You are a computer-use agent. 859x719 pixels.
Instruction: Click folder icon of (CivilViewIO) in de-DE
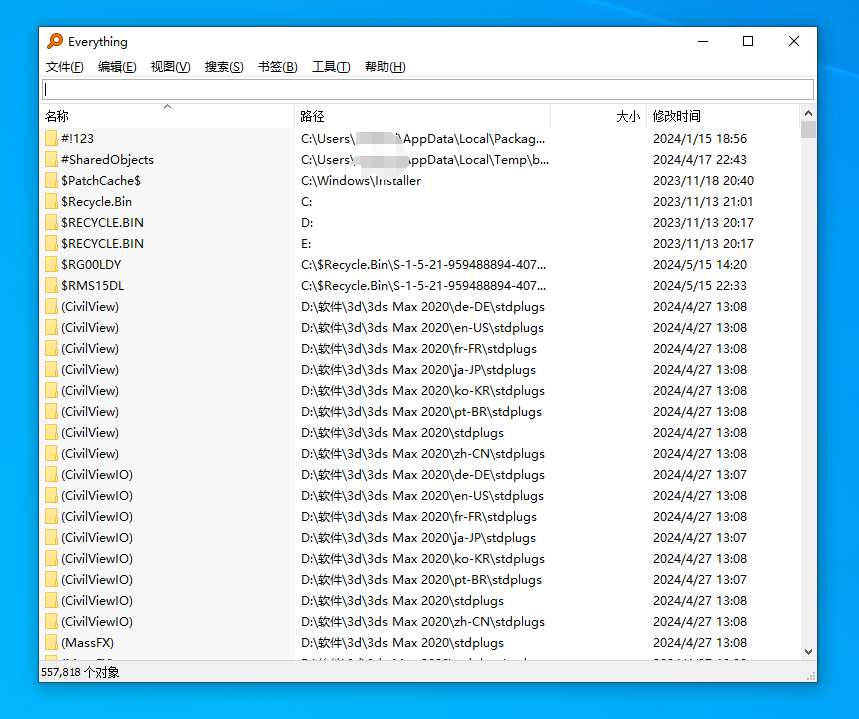pos(51,475)
